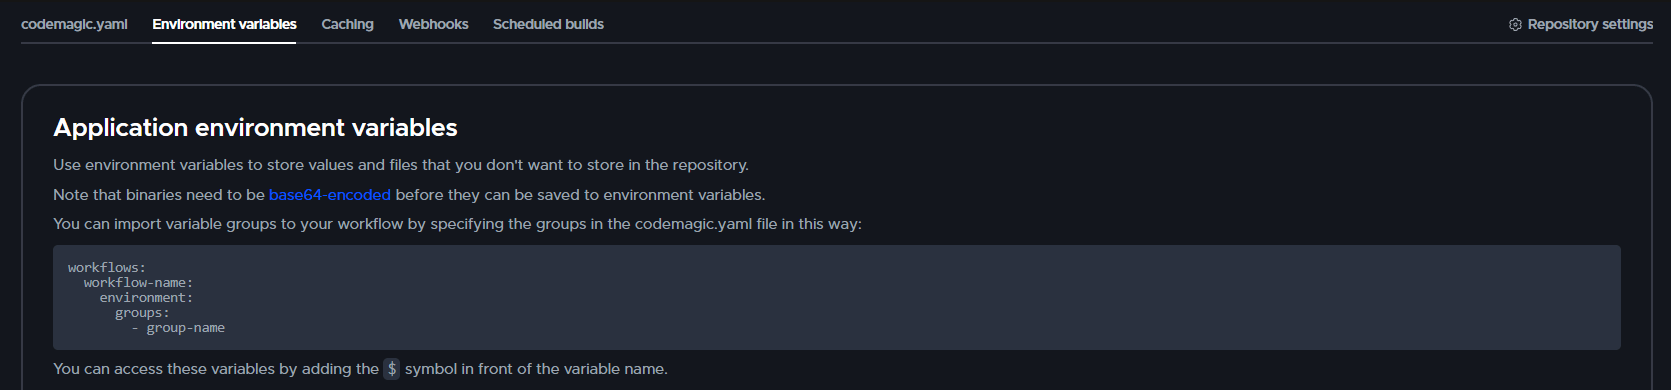This screenshot has height=390, width=1671.
Task: Click the 'You can import variable groups' sentence
Action: click(x=457, y=224)
